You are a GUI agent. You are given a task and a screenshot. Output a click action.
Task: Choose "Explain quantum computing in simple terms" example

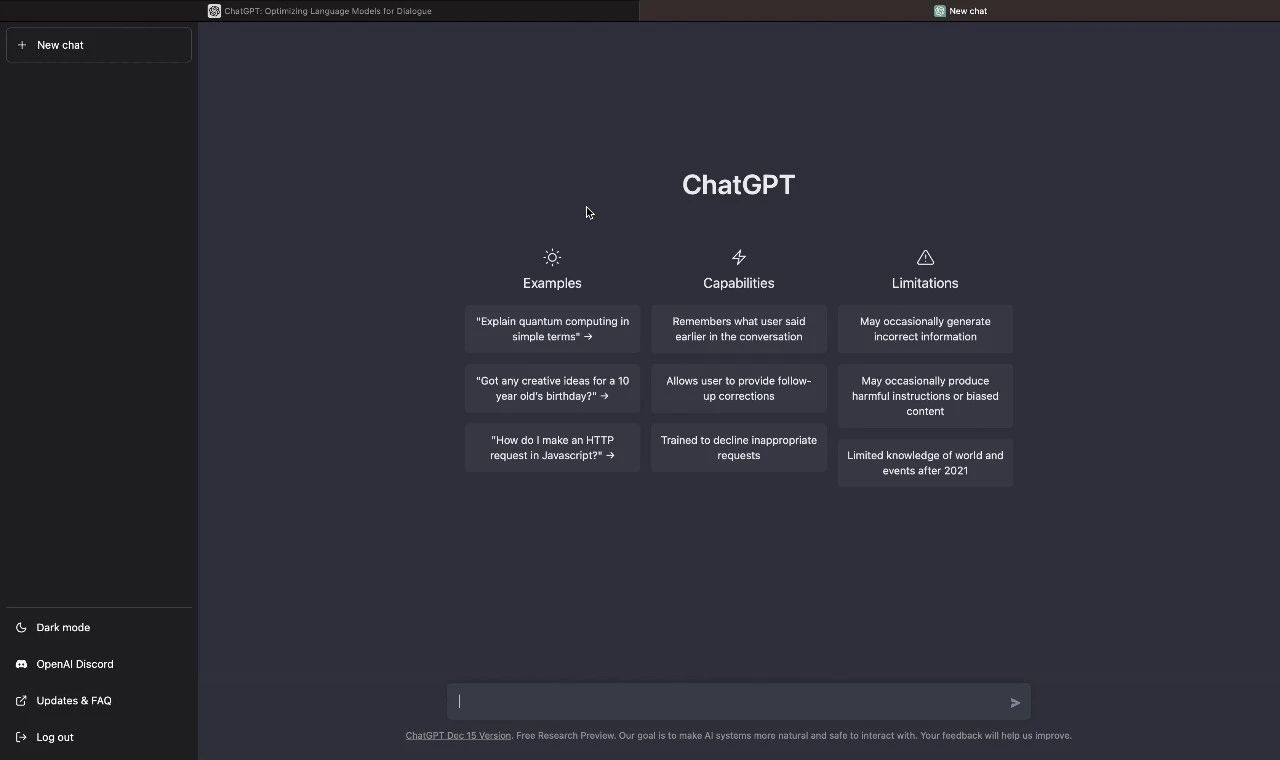(x=552, y=329)
